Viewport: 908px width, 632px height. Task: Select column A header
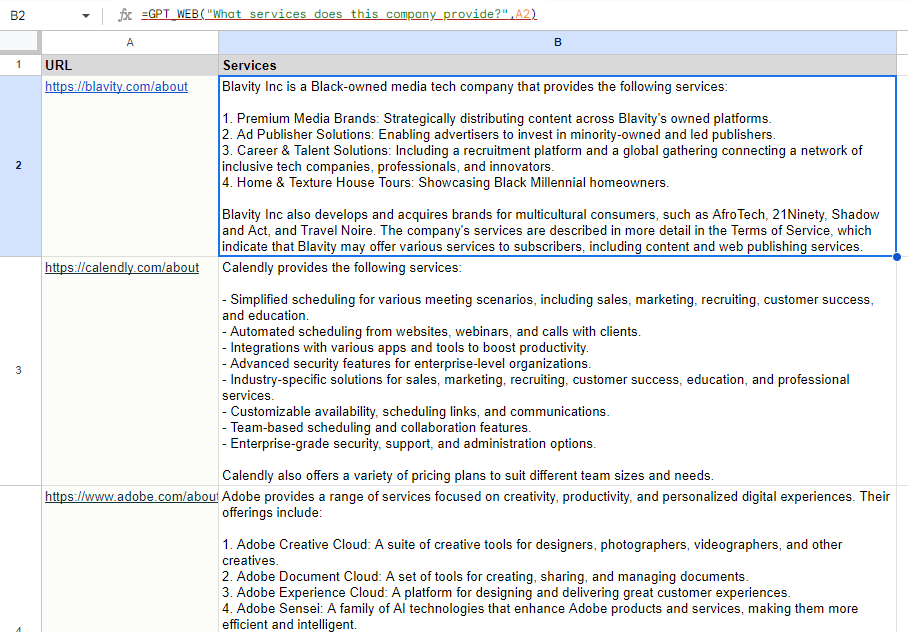click(130, 42)
